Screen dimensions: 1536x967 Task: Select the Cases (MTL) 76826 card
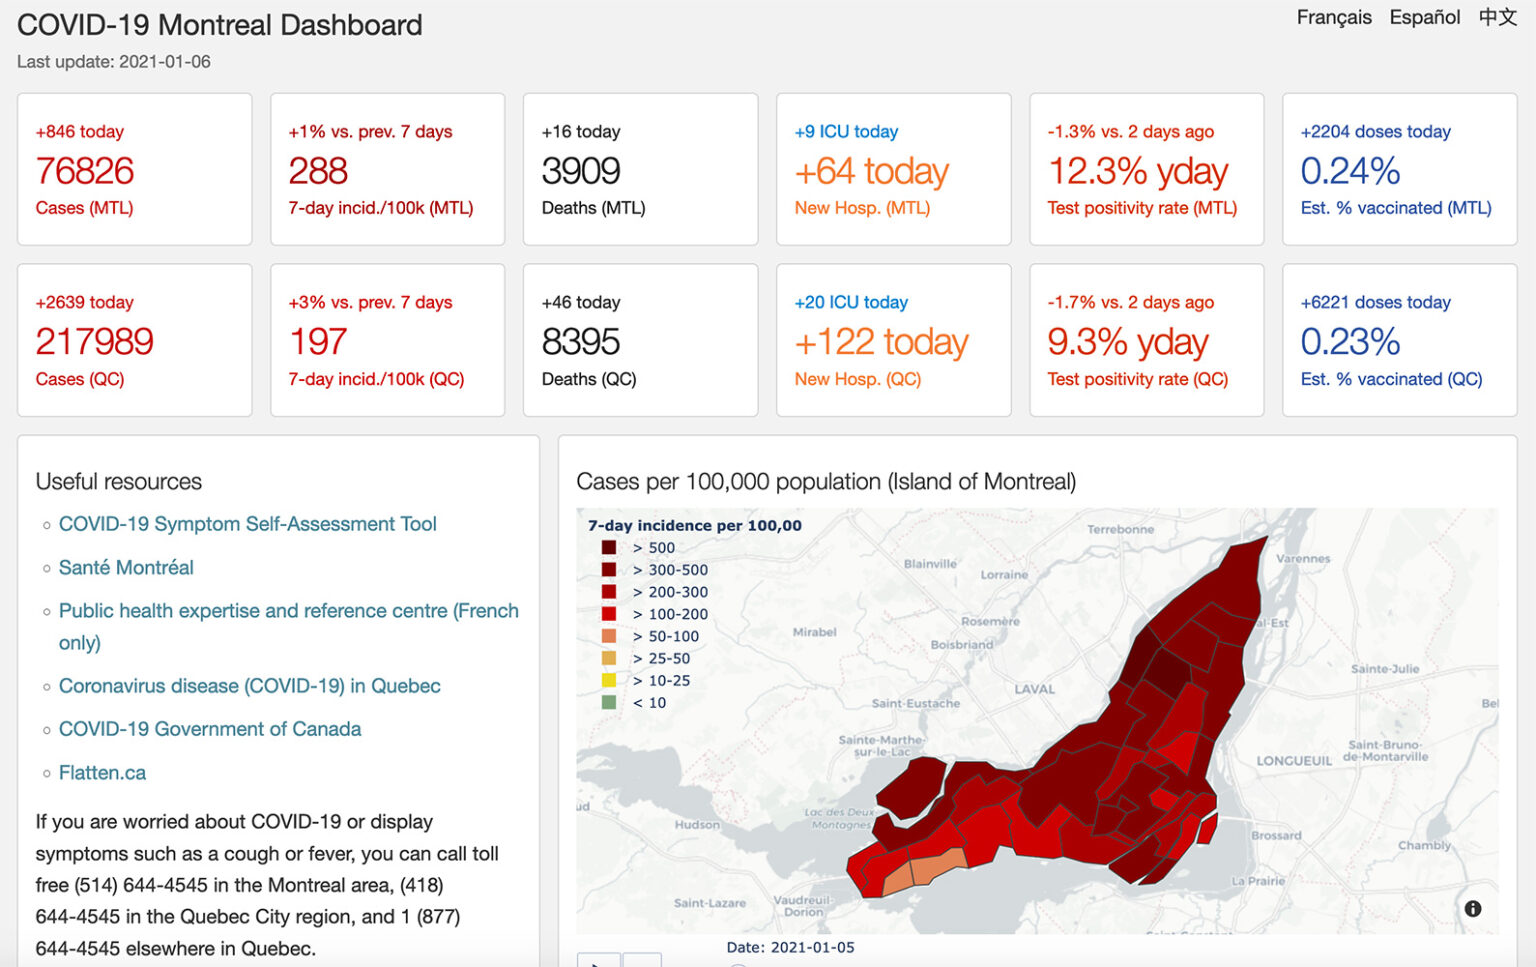point(135,169)
